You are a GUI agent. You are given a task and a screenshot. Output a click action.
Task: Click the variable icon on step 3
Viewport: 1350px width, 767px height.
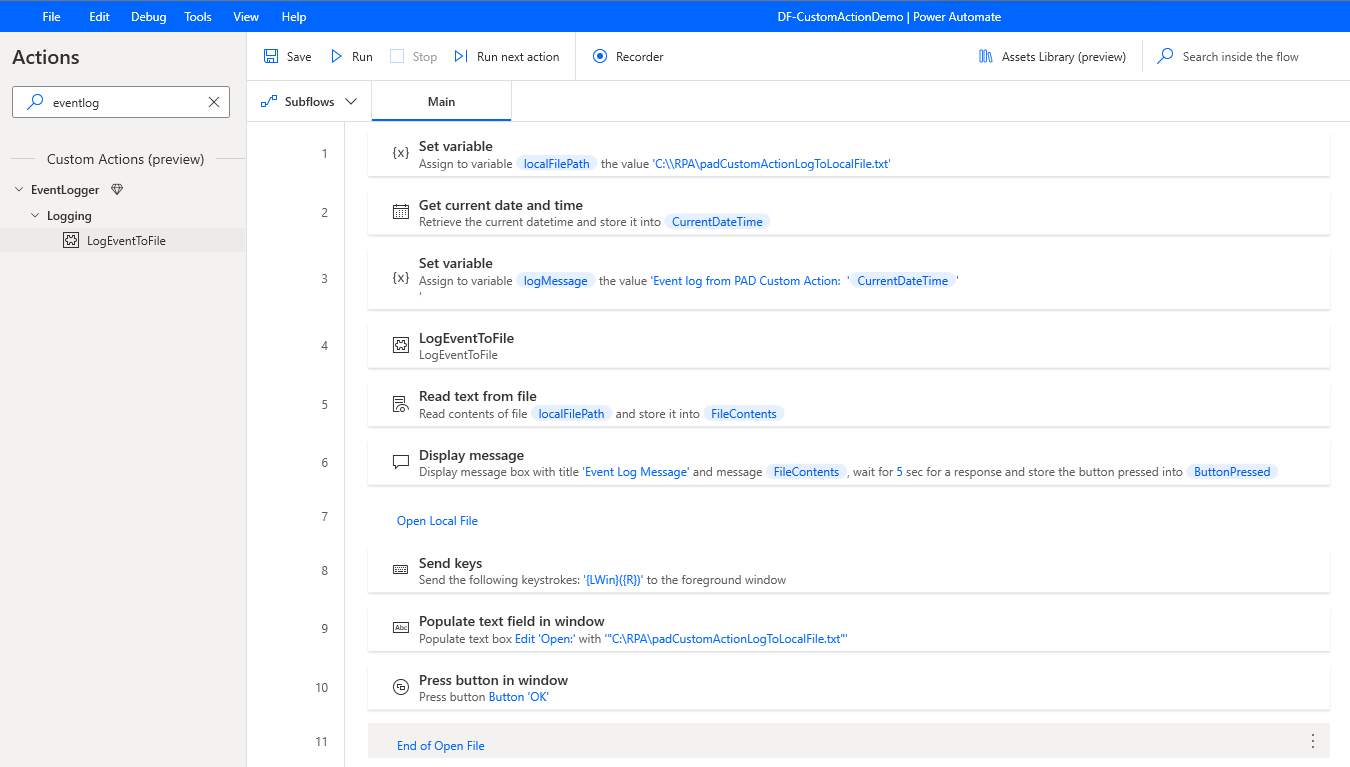(401, 278)
